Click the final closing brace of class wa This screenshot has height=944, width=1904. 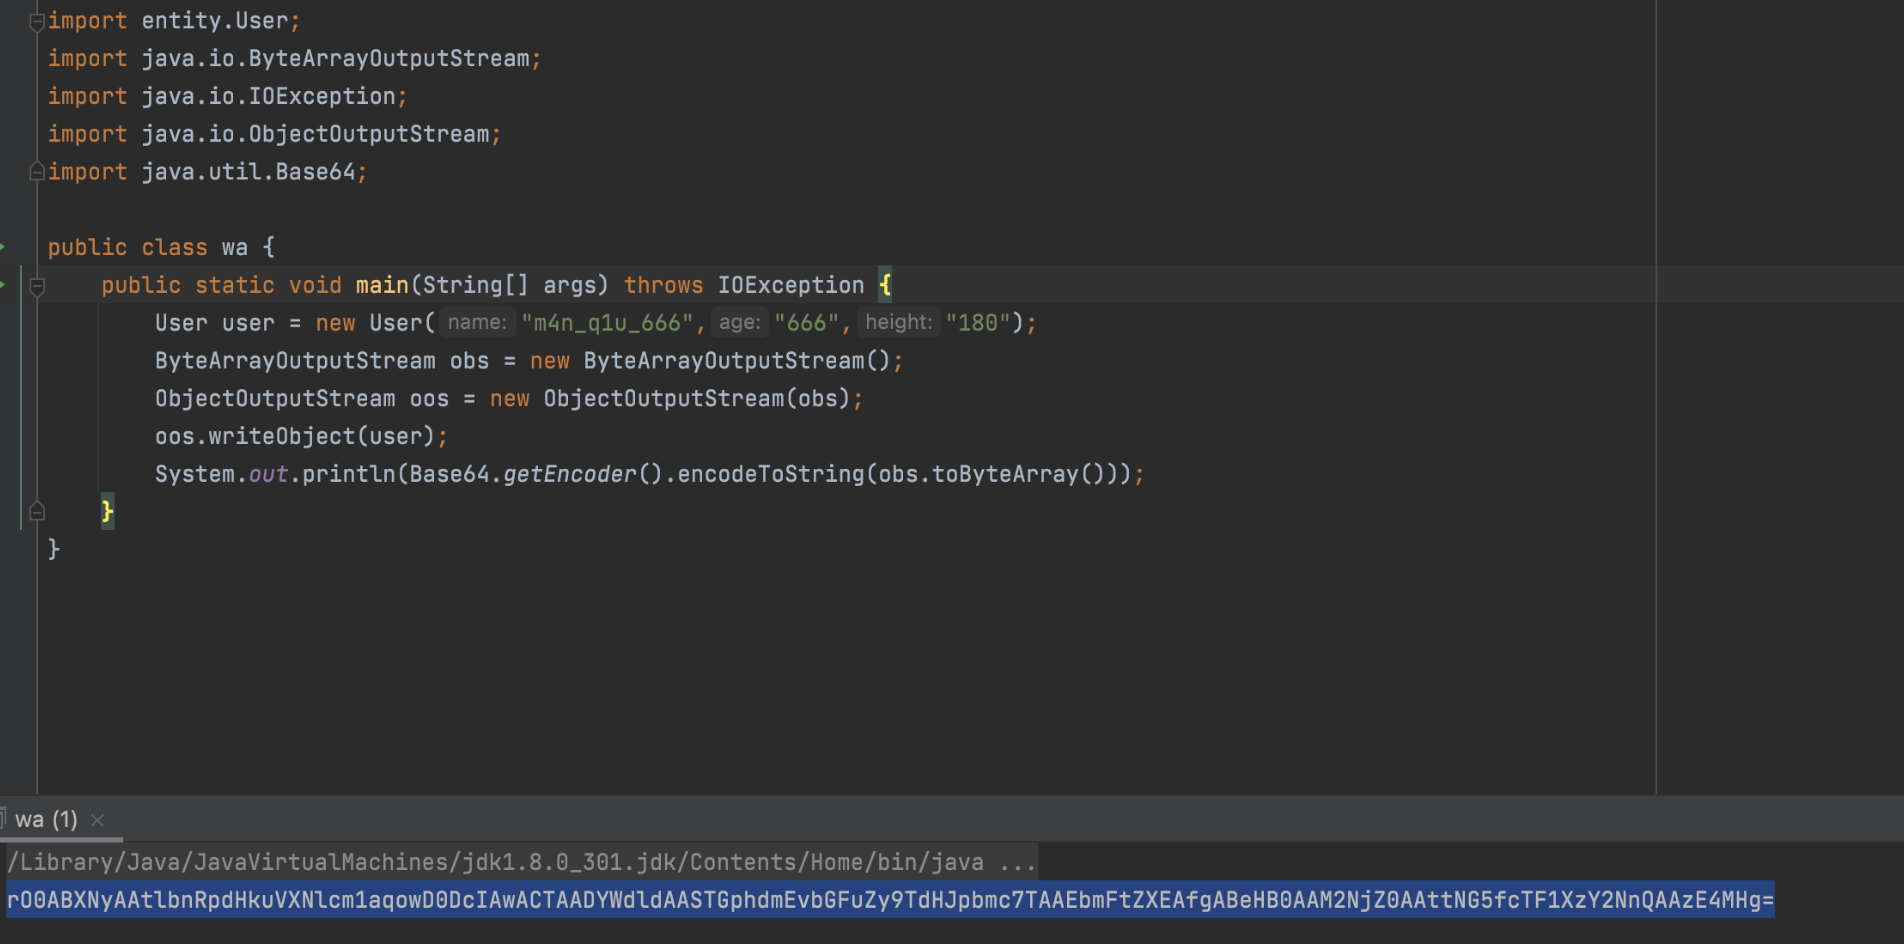point(54,550)
